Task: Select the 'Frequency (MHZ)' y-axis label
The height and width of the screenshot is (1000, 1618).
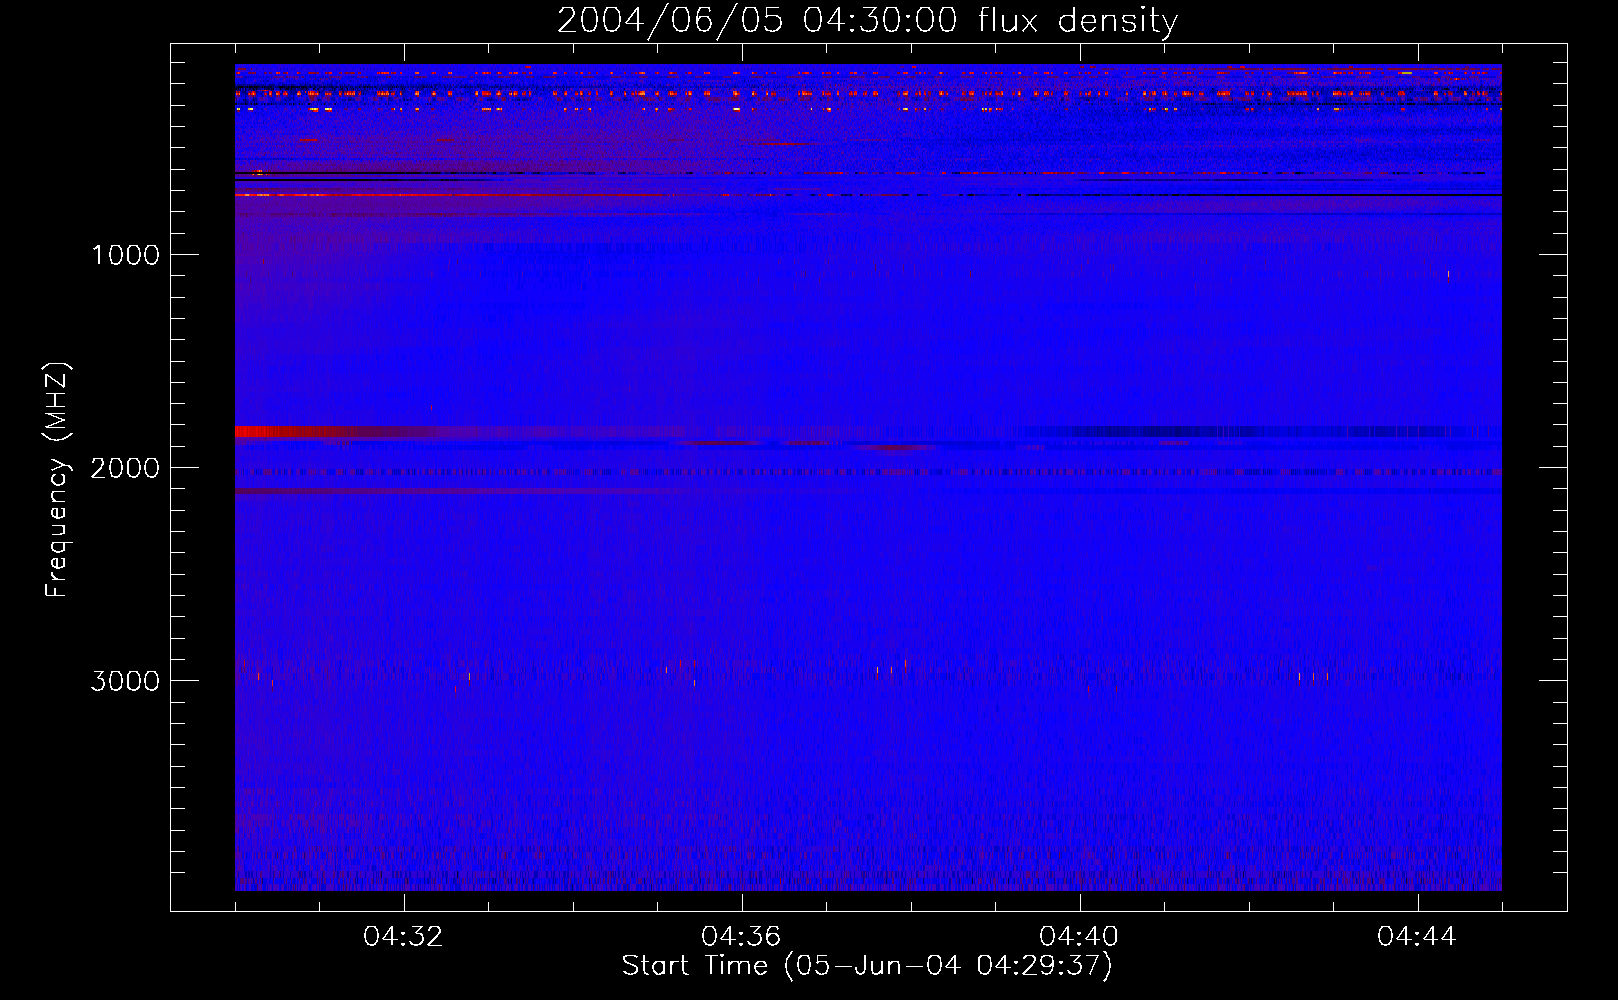Action: coord(57,480)
